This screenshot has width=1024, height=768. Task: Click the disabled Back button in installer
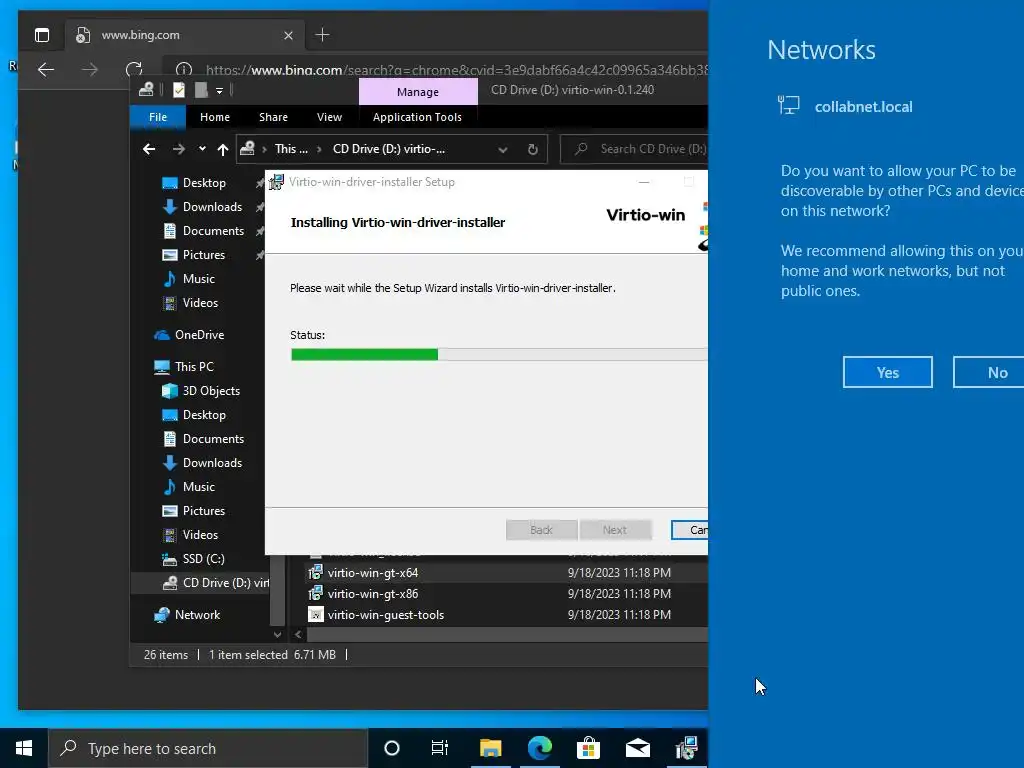(x=541, y=530)
